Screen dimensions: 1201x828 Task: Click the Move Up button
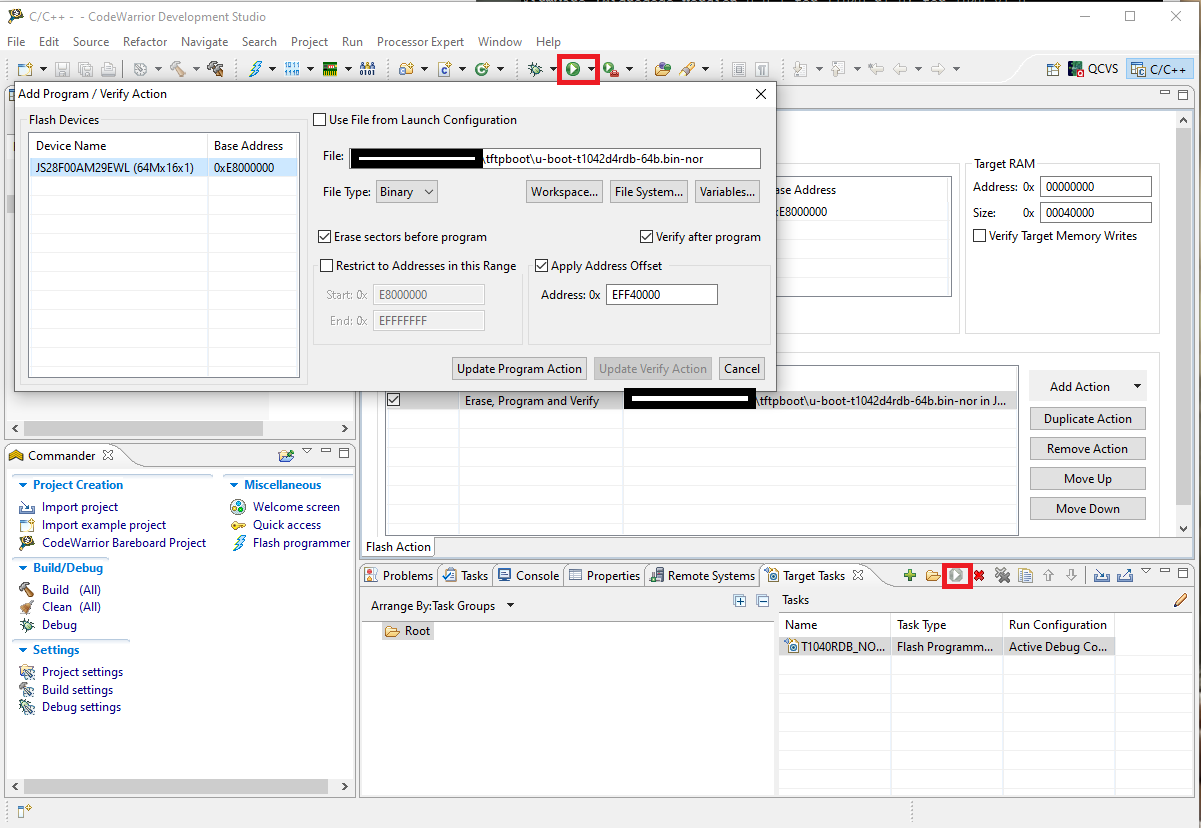[1087, 479]
